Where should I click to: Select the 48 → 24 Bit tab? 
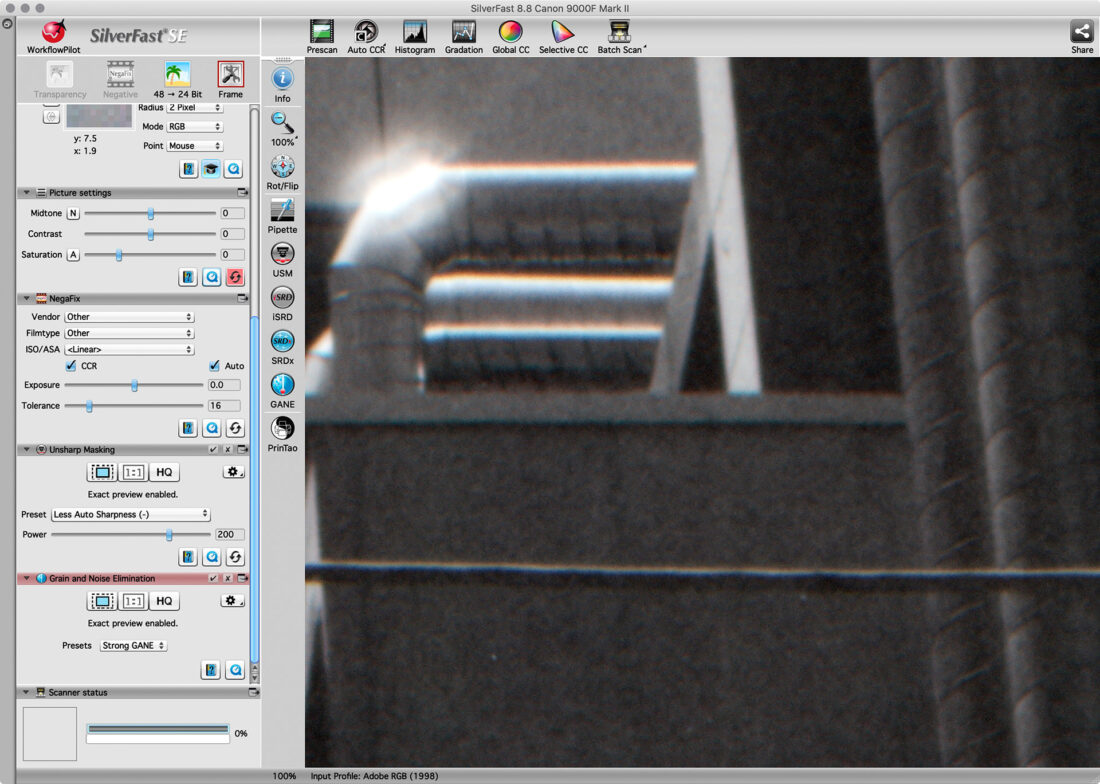coord(178,78)
